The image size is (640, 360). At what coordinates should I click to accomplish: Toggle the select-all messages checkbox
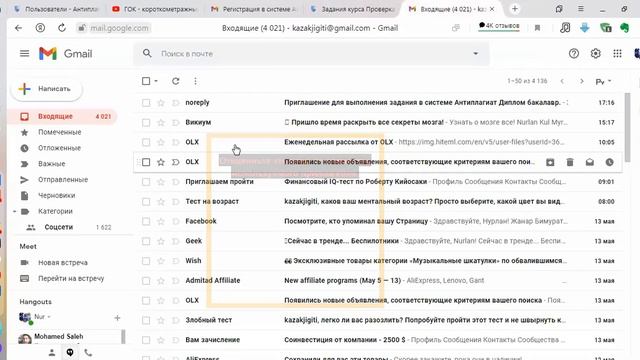pos(146,81)
